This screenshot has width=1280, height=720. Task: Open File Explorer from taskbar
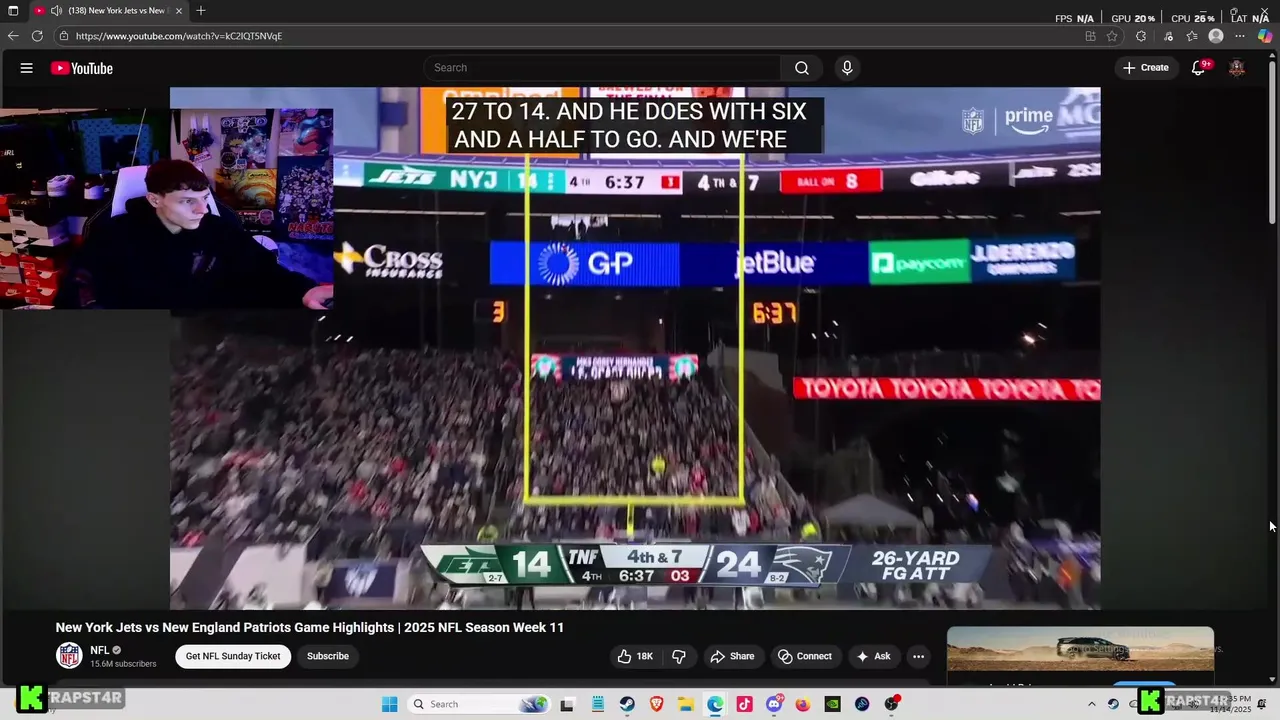pos(686,704)
